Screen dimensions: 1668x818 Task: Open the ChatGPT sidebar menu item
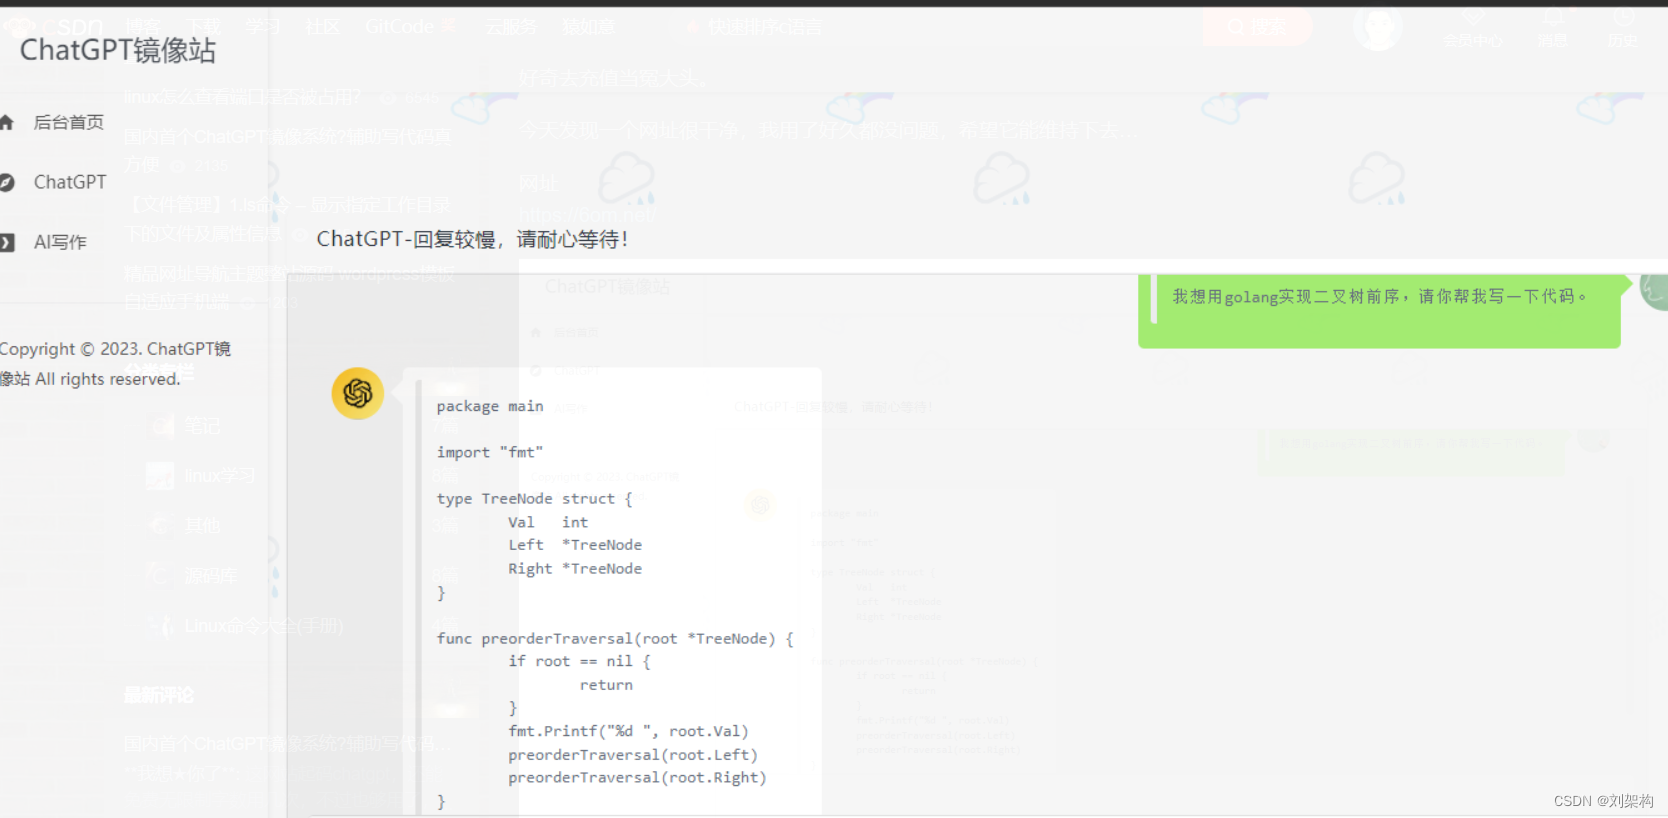(69, 182)
